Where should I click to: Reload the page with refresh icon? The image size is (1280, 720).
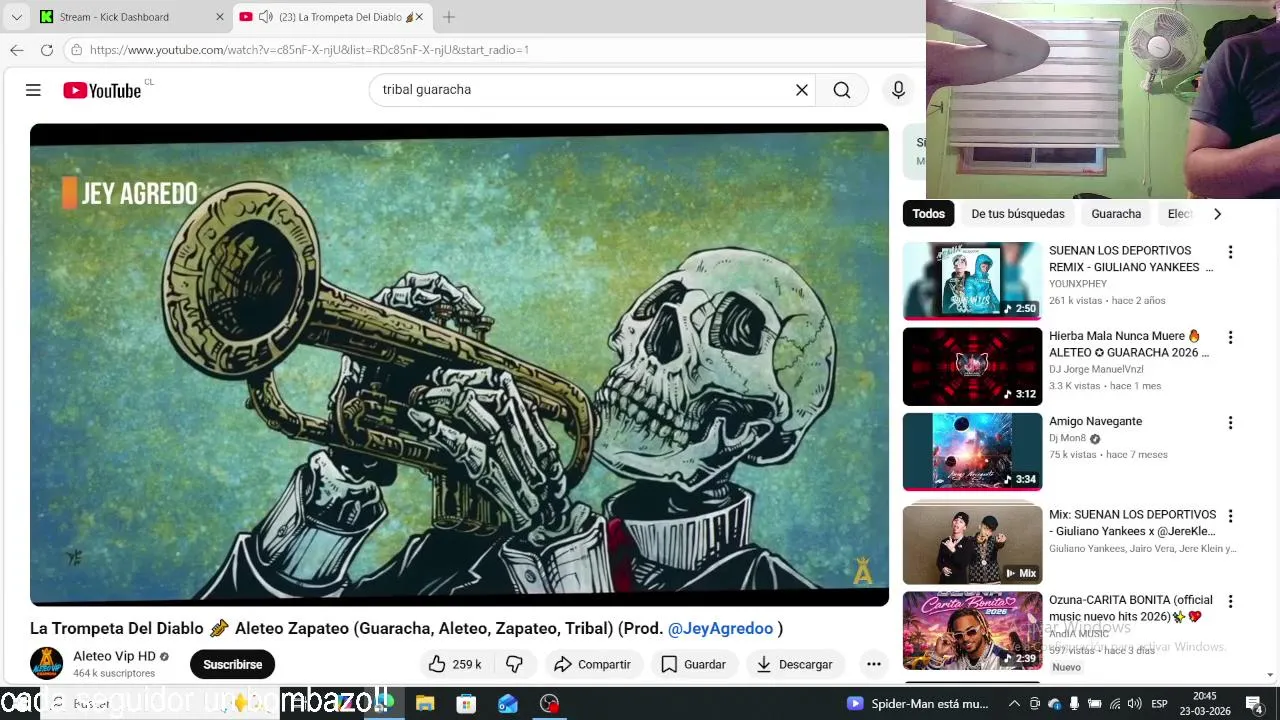click(47, 49)
